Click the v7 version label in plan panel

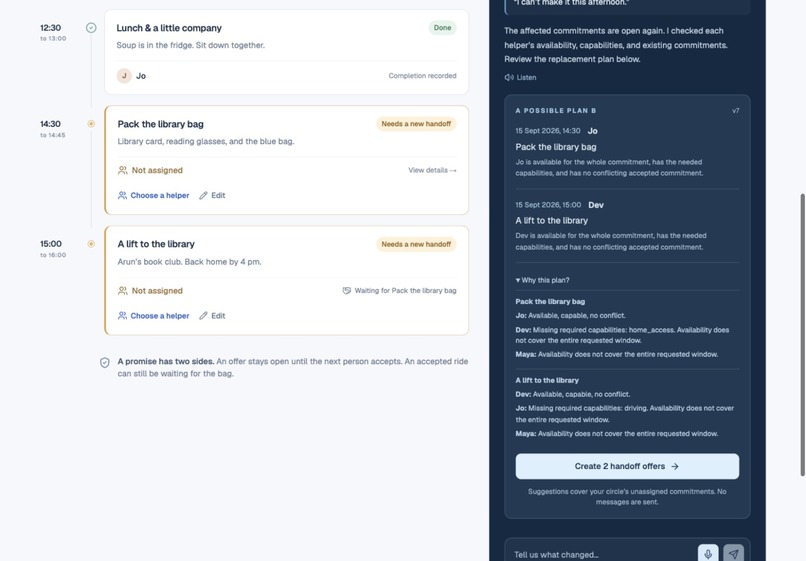click(x=736, y=111)
